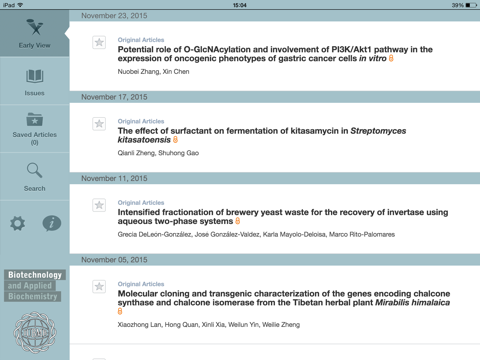This screenshot has width=480, height=360.
Task: Tap open-access lock icon after two-phase systems
Action: click(x=238, y=221)
